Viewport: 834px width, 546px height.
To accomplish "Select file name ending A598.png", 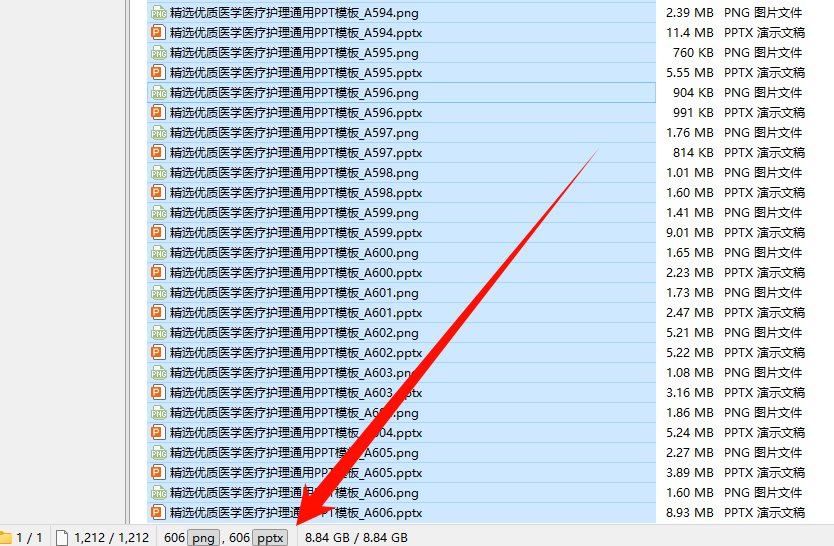I will point(294,173).
